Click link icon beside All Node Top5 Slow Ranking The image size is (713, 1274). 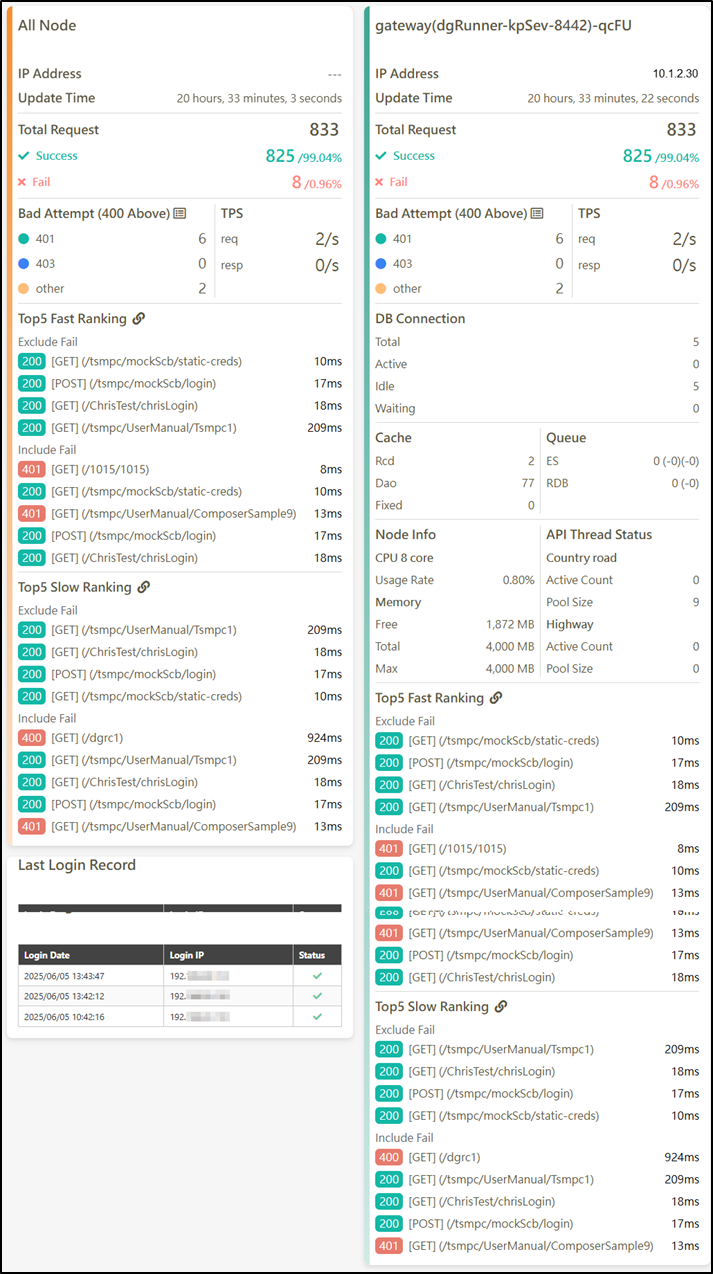point(143,587)
